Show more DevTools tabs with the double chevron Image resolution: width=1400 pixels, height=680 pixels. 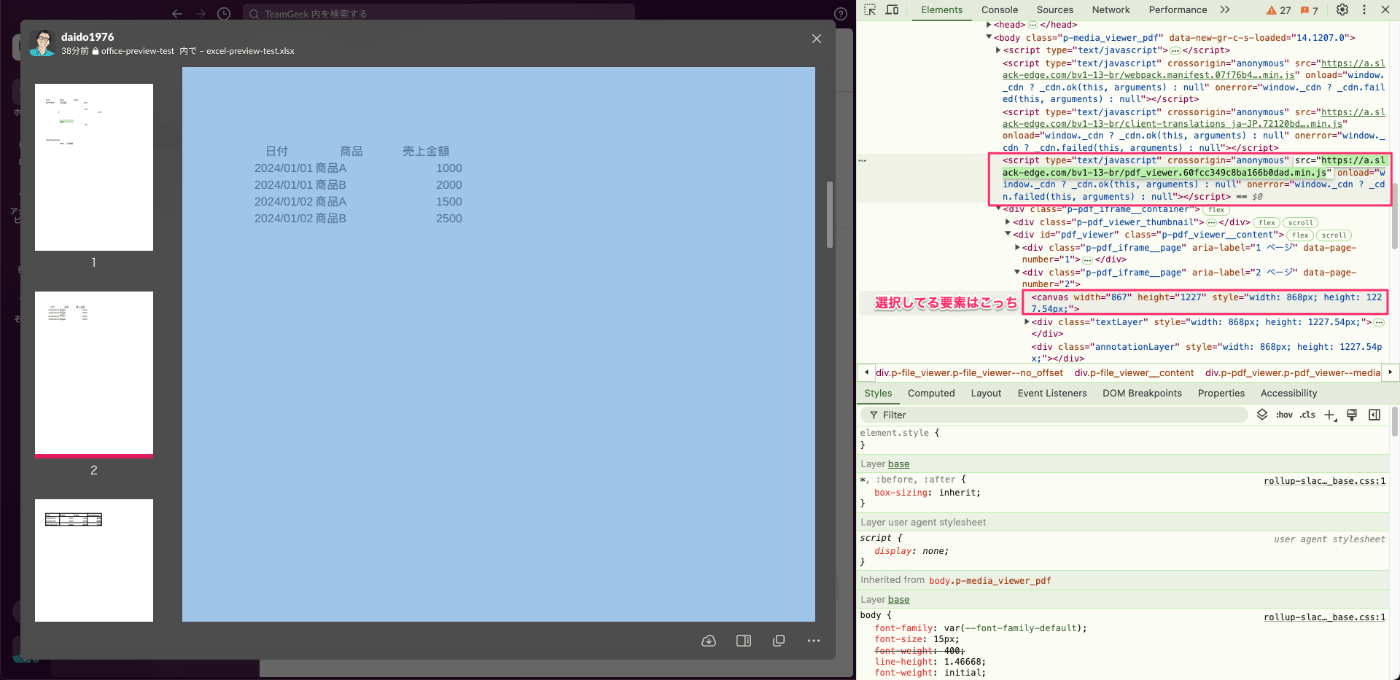[1225, 10]
